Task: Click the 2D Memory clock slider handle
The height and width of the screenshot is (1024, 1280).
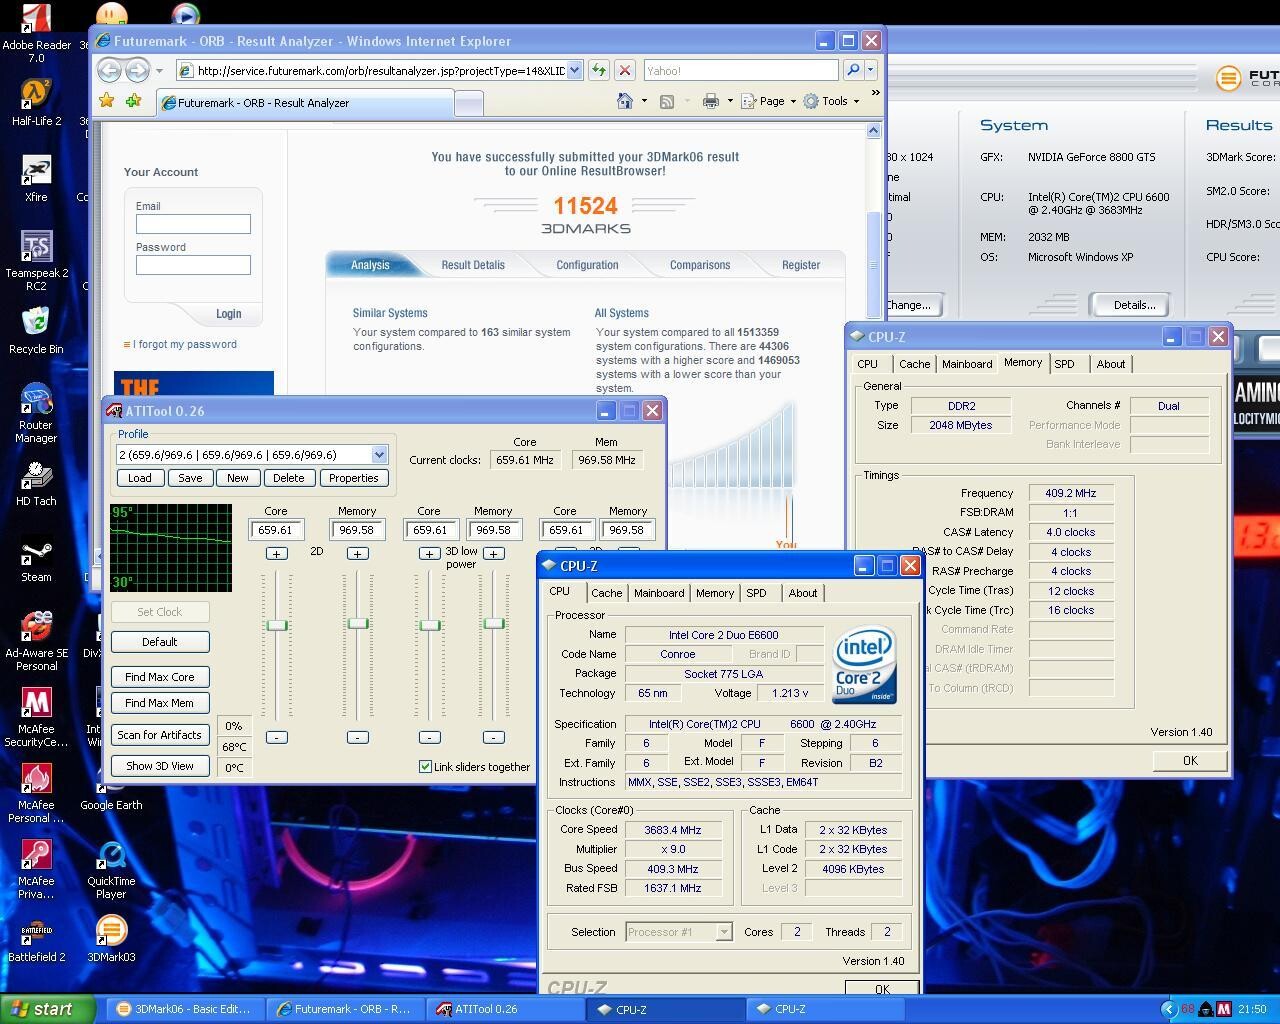Action: click(x=357, y=624)
